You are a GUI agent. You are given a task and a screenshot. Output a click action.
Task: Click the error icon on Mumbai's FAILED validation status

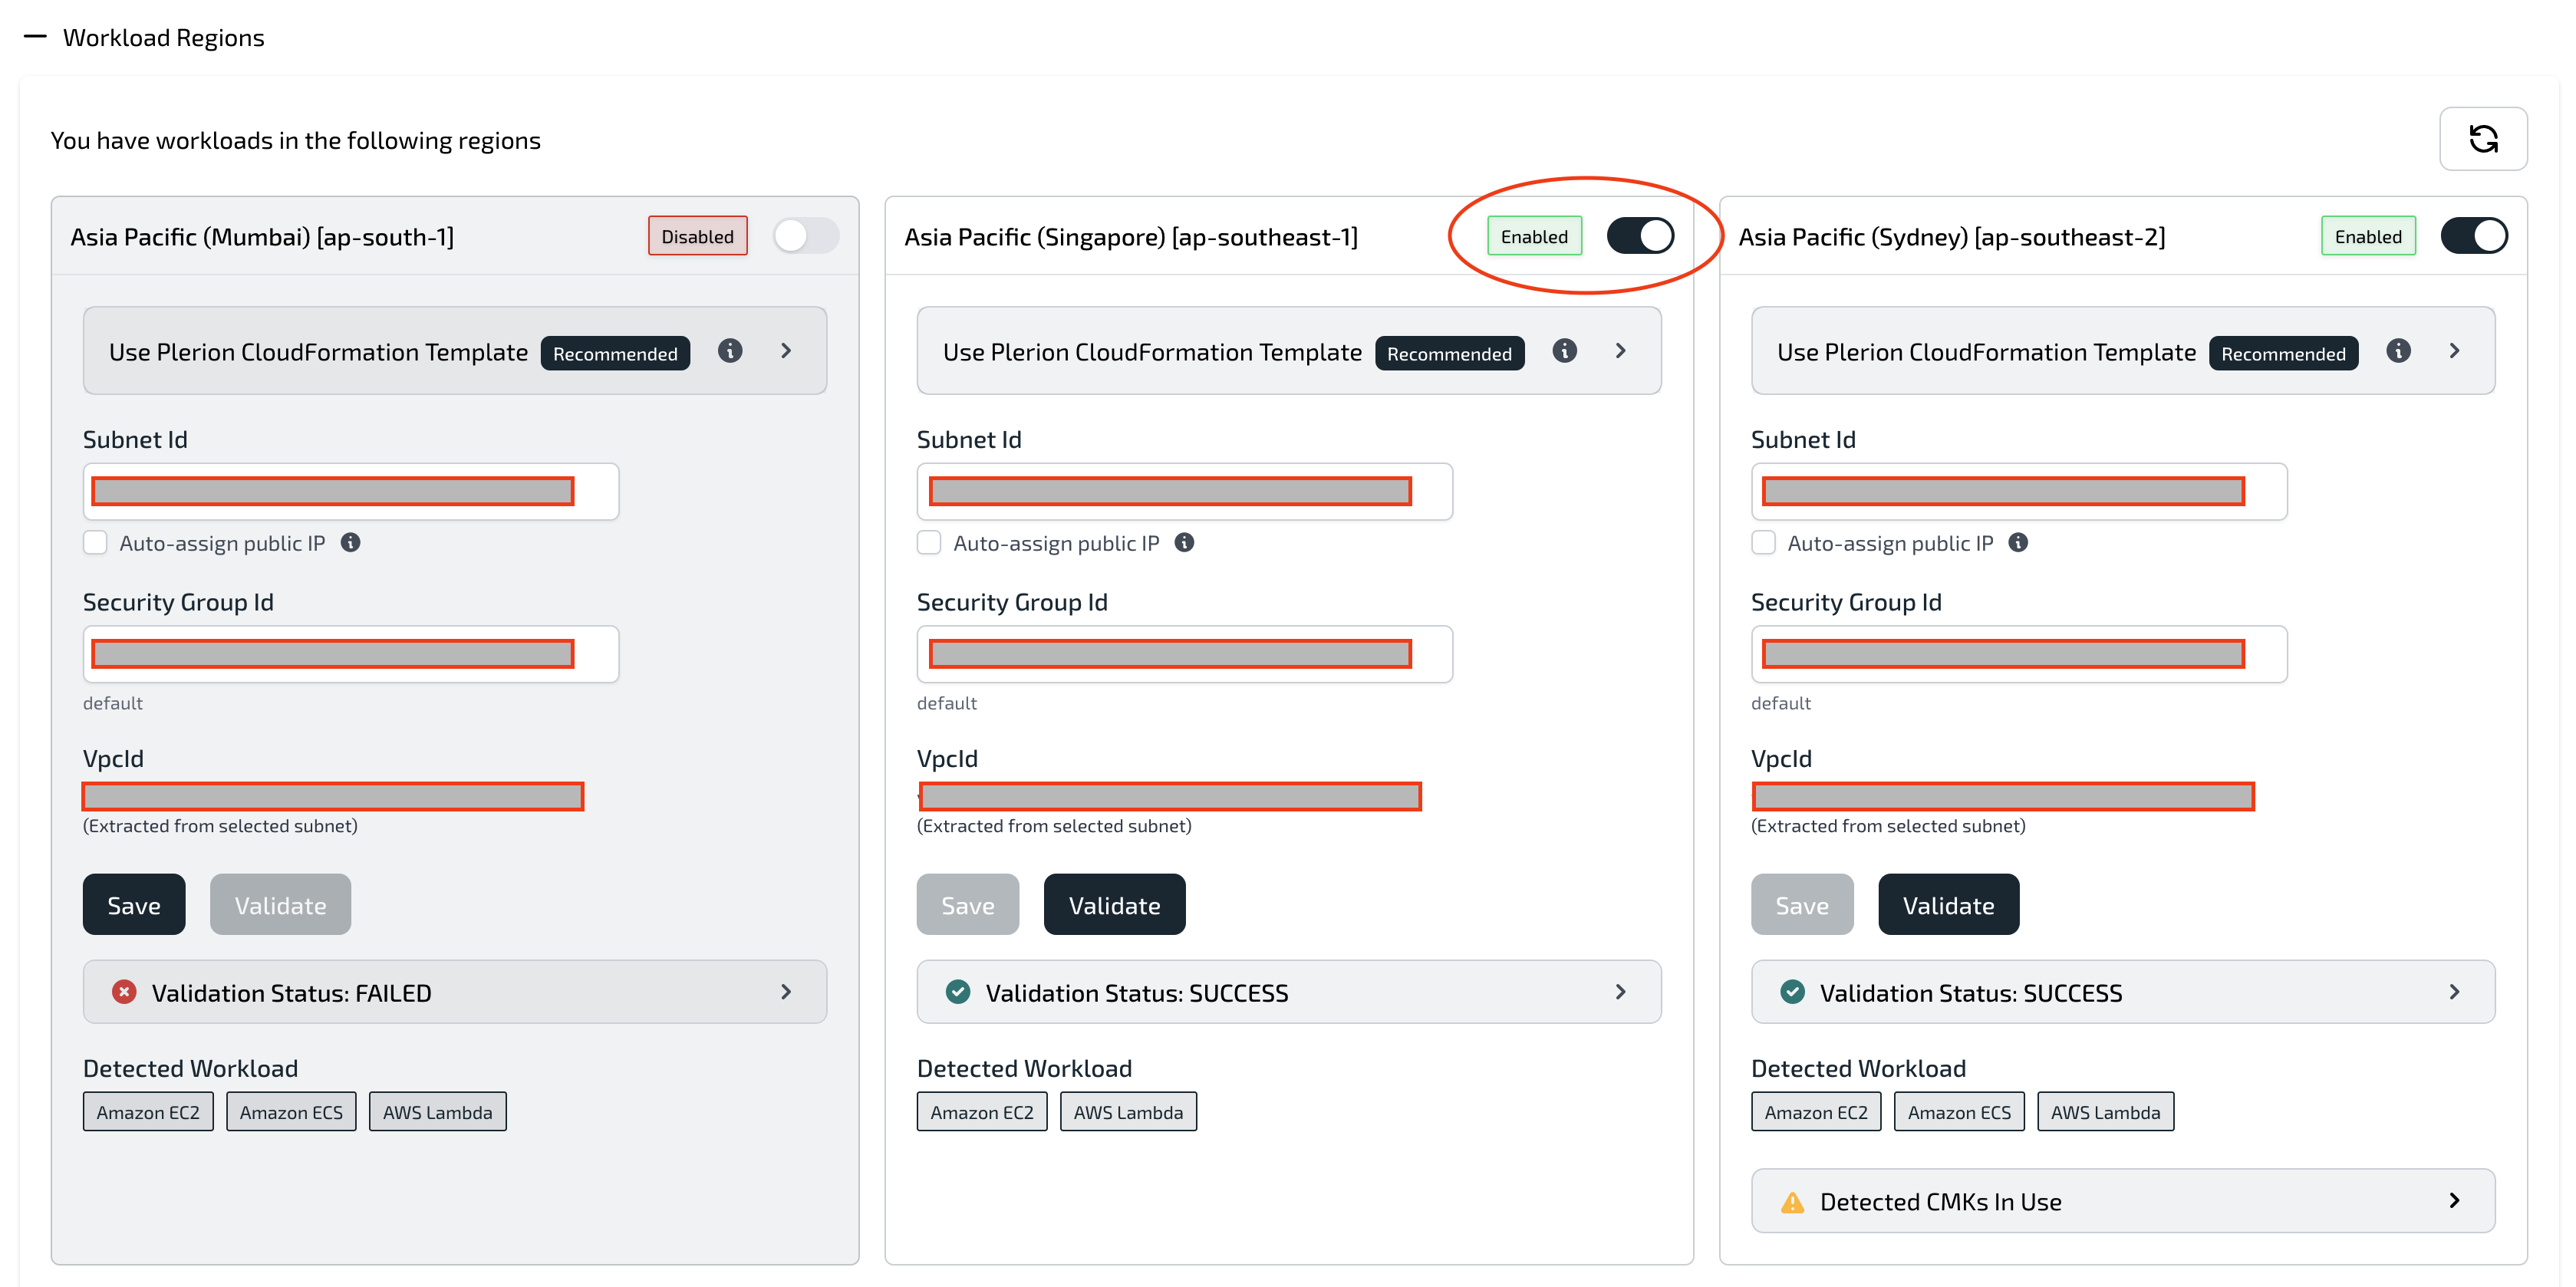[x=123, y=992]
